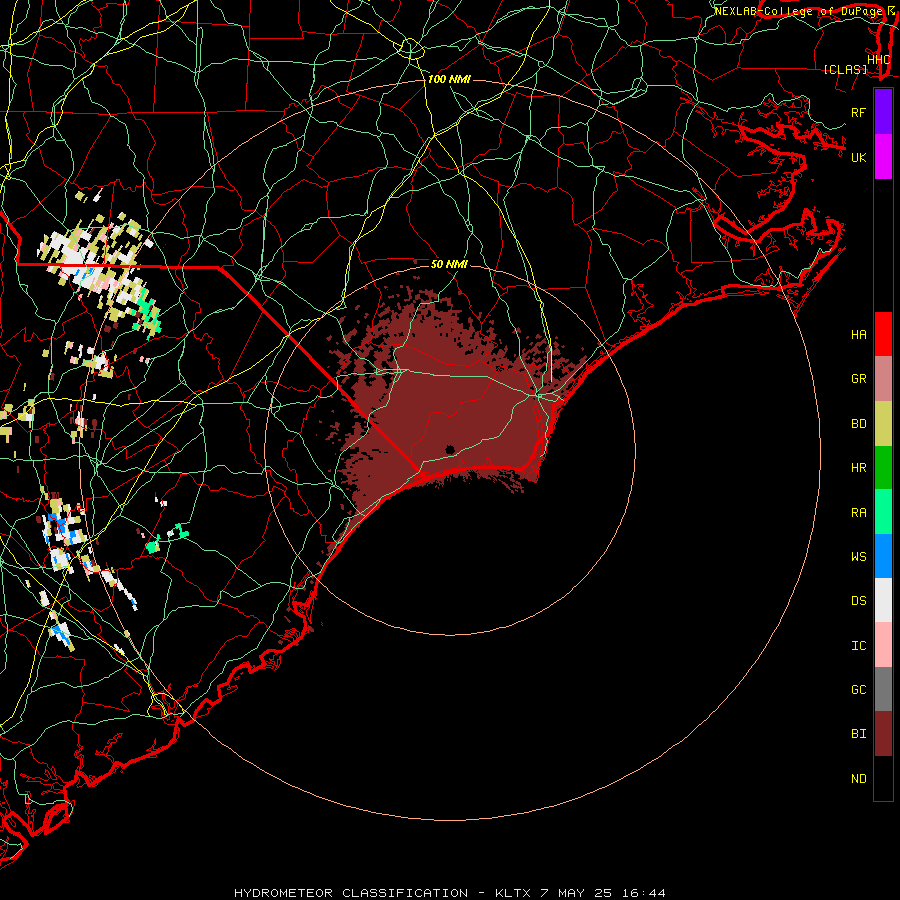This screenshot has height=900, width=900.
Task: Click the BD legend label
Action: [858, 424]
